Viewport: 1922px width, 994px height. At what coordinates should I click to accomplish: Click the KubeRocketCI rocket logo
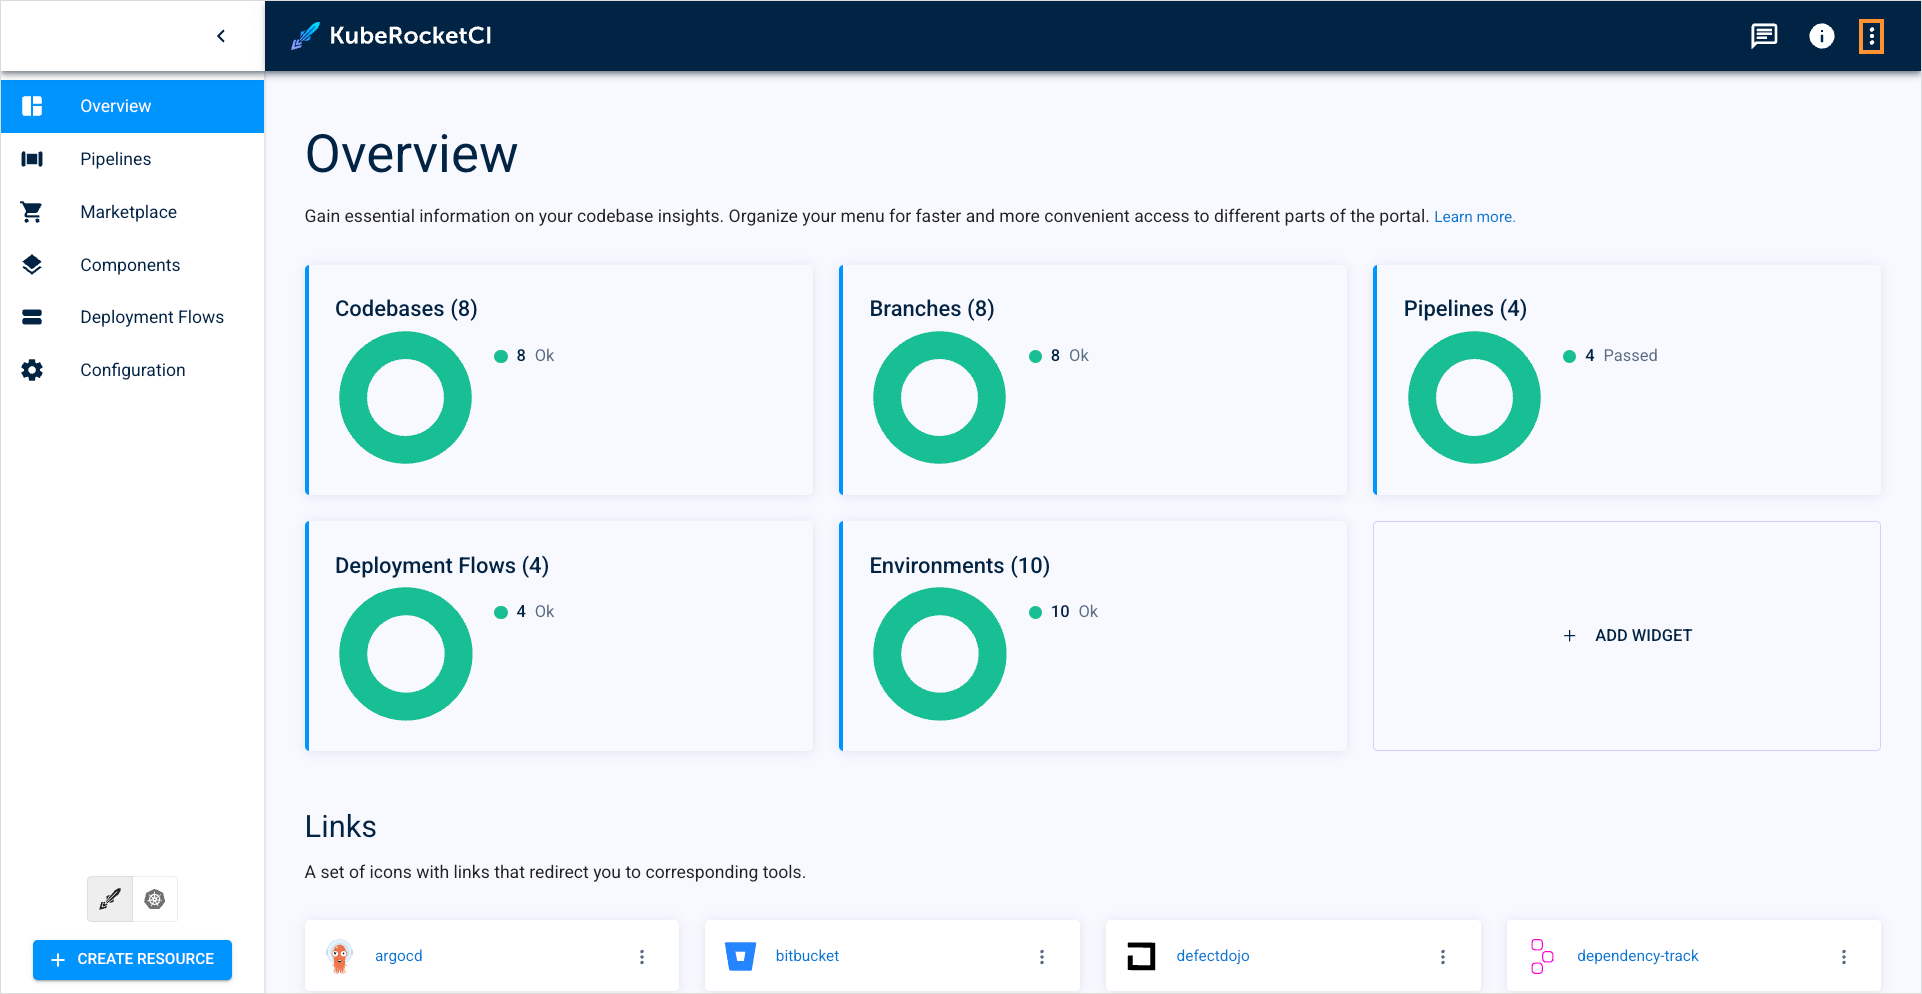[x=306, y=35]
